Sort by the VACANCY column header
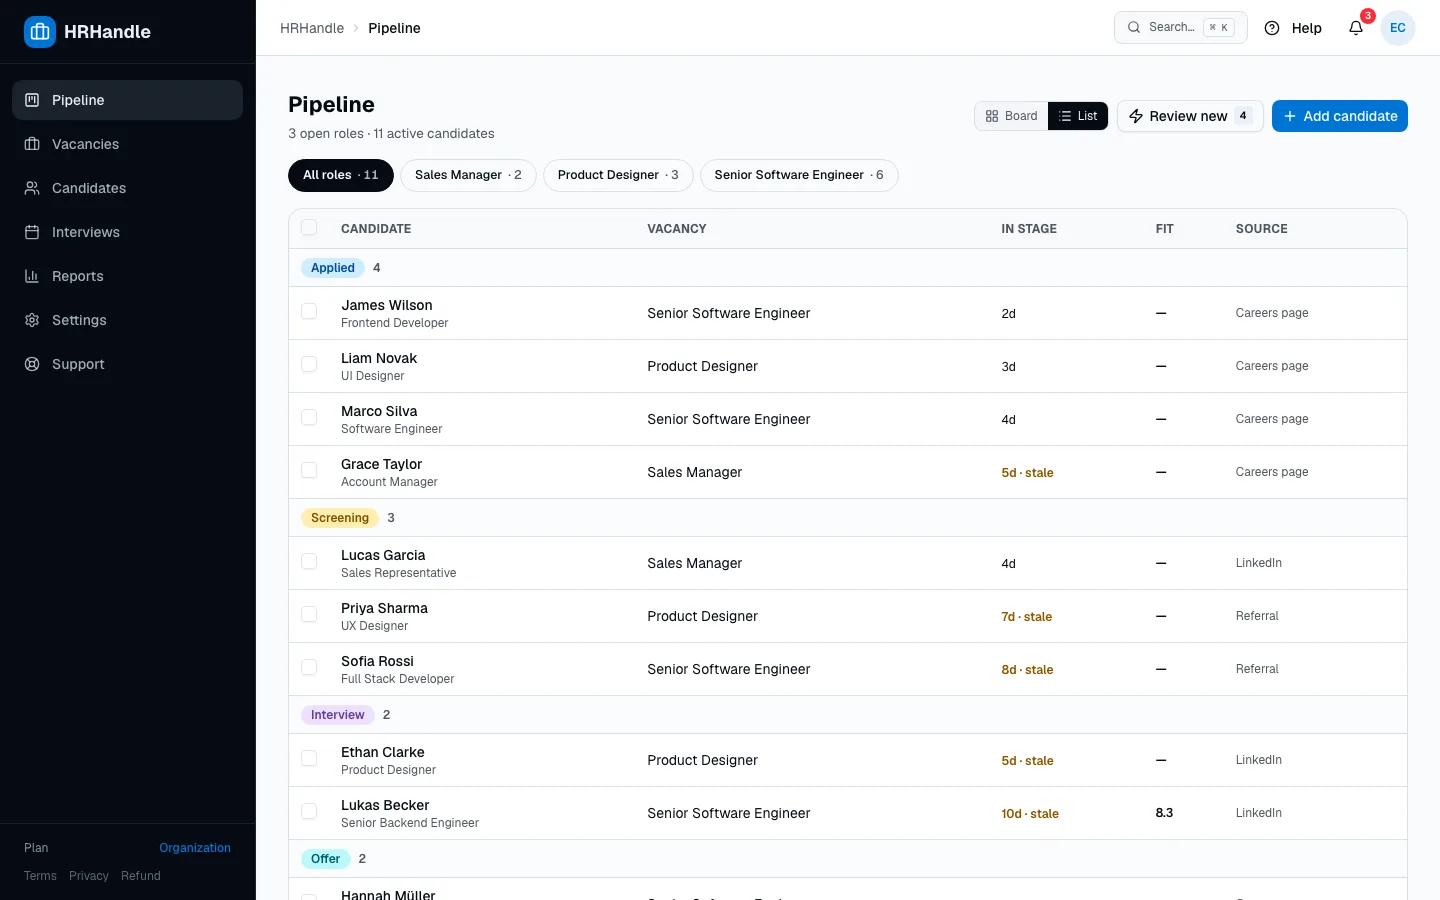Viewport: 1440px width, 900px height. tap(677, 229)
